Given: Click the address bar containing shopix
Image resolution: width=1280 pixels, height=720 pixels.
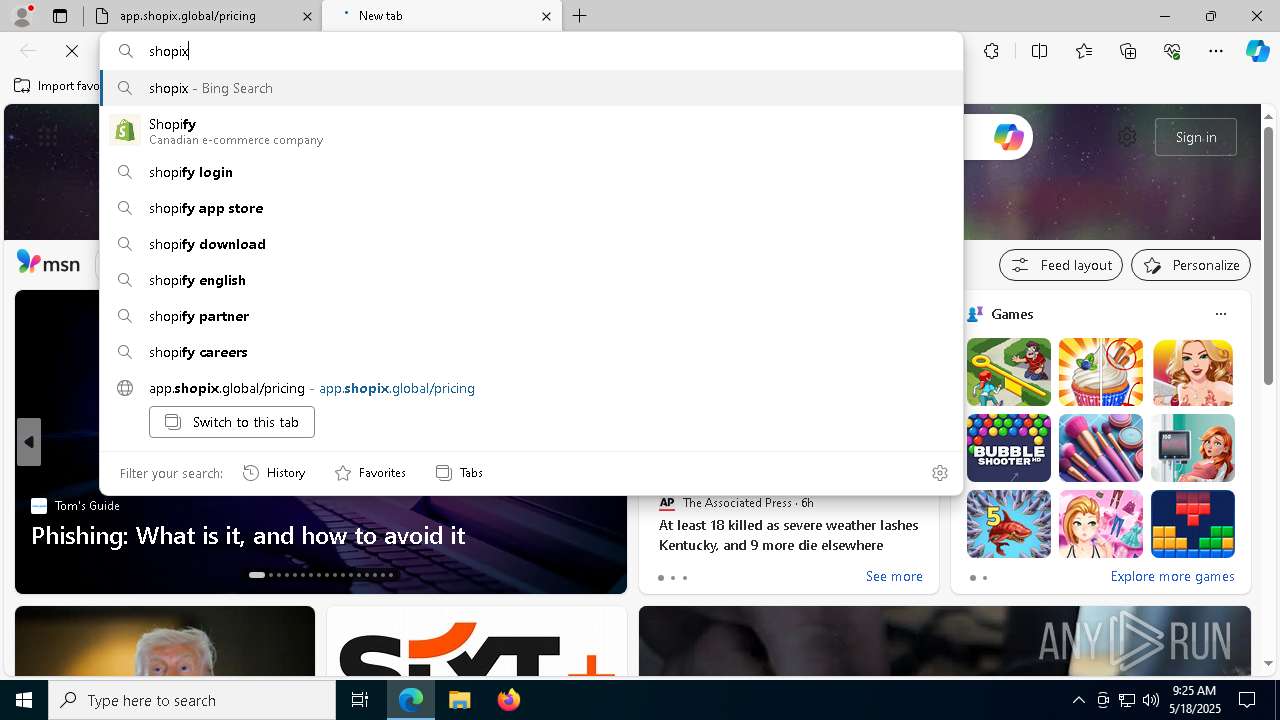Looking at the screenshot, I should [531, 51].
